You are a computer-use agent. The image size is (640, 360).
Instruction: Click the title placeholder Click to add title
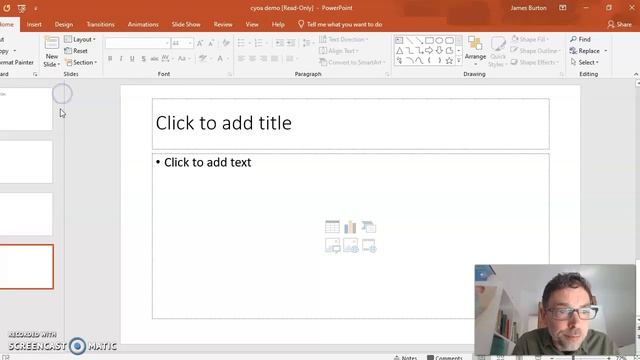(x=351, y=124)
